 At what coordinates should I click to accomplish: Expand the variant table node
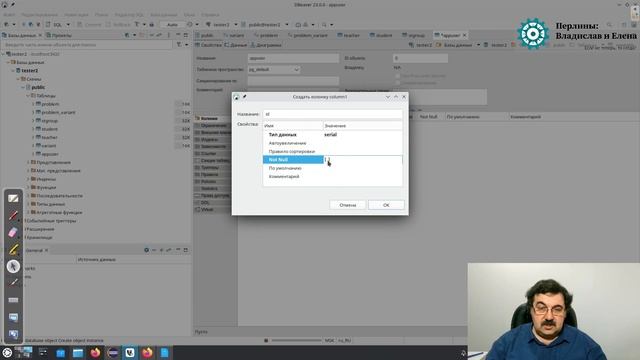click(x=33, y=146)
